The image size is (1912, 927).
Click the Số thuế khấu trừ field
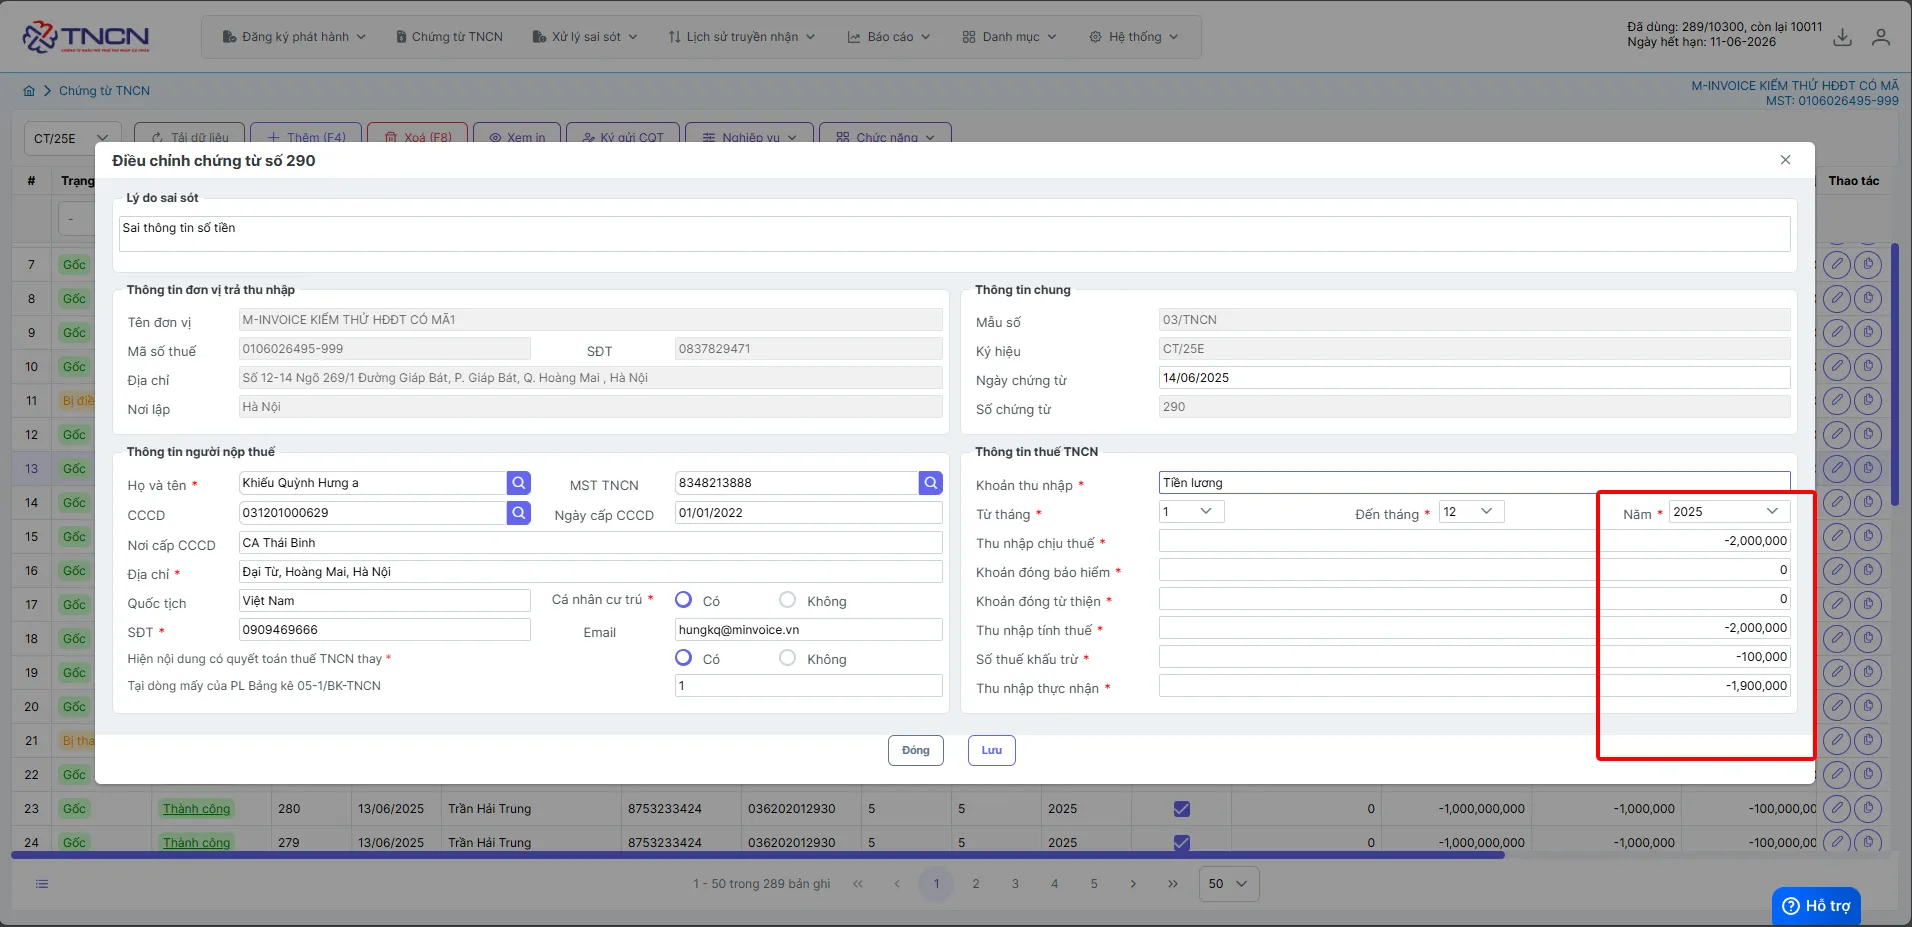pyautogui.click(x=1474, y=657)
